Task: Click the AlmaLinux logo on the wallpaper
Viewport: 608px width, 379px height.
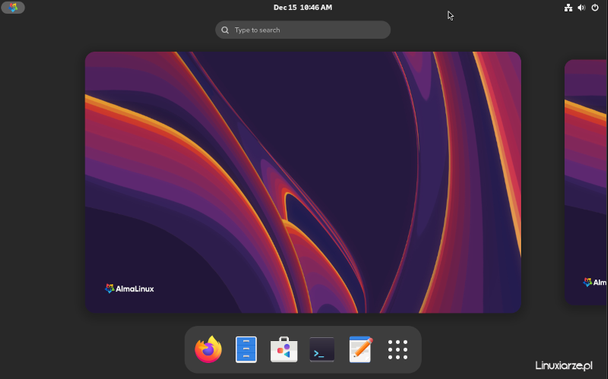Action: point(130,289)
